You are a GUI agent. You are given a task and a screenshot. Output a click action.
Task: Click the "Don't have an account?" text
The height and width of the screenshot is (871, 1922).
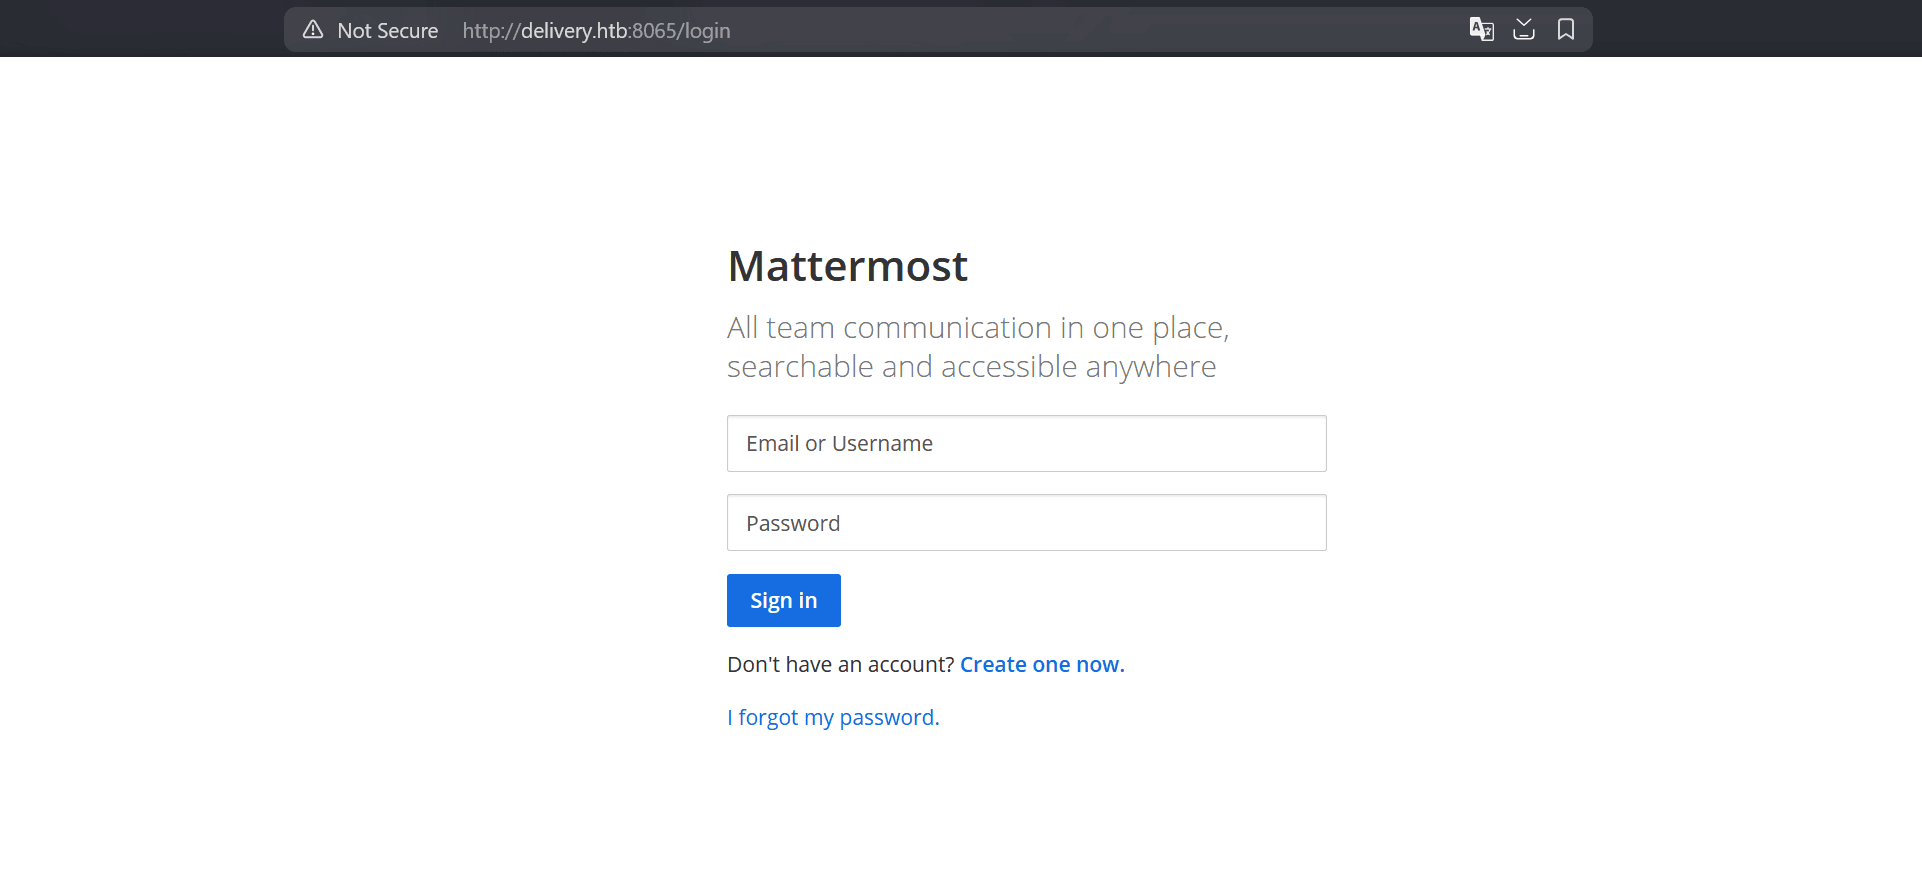coord(840,665)
